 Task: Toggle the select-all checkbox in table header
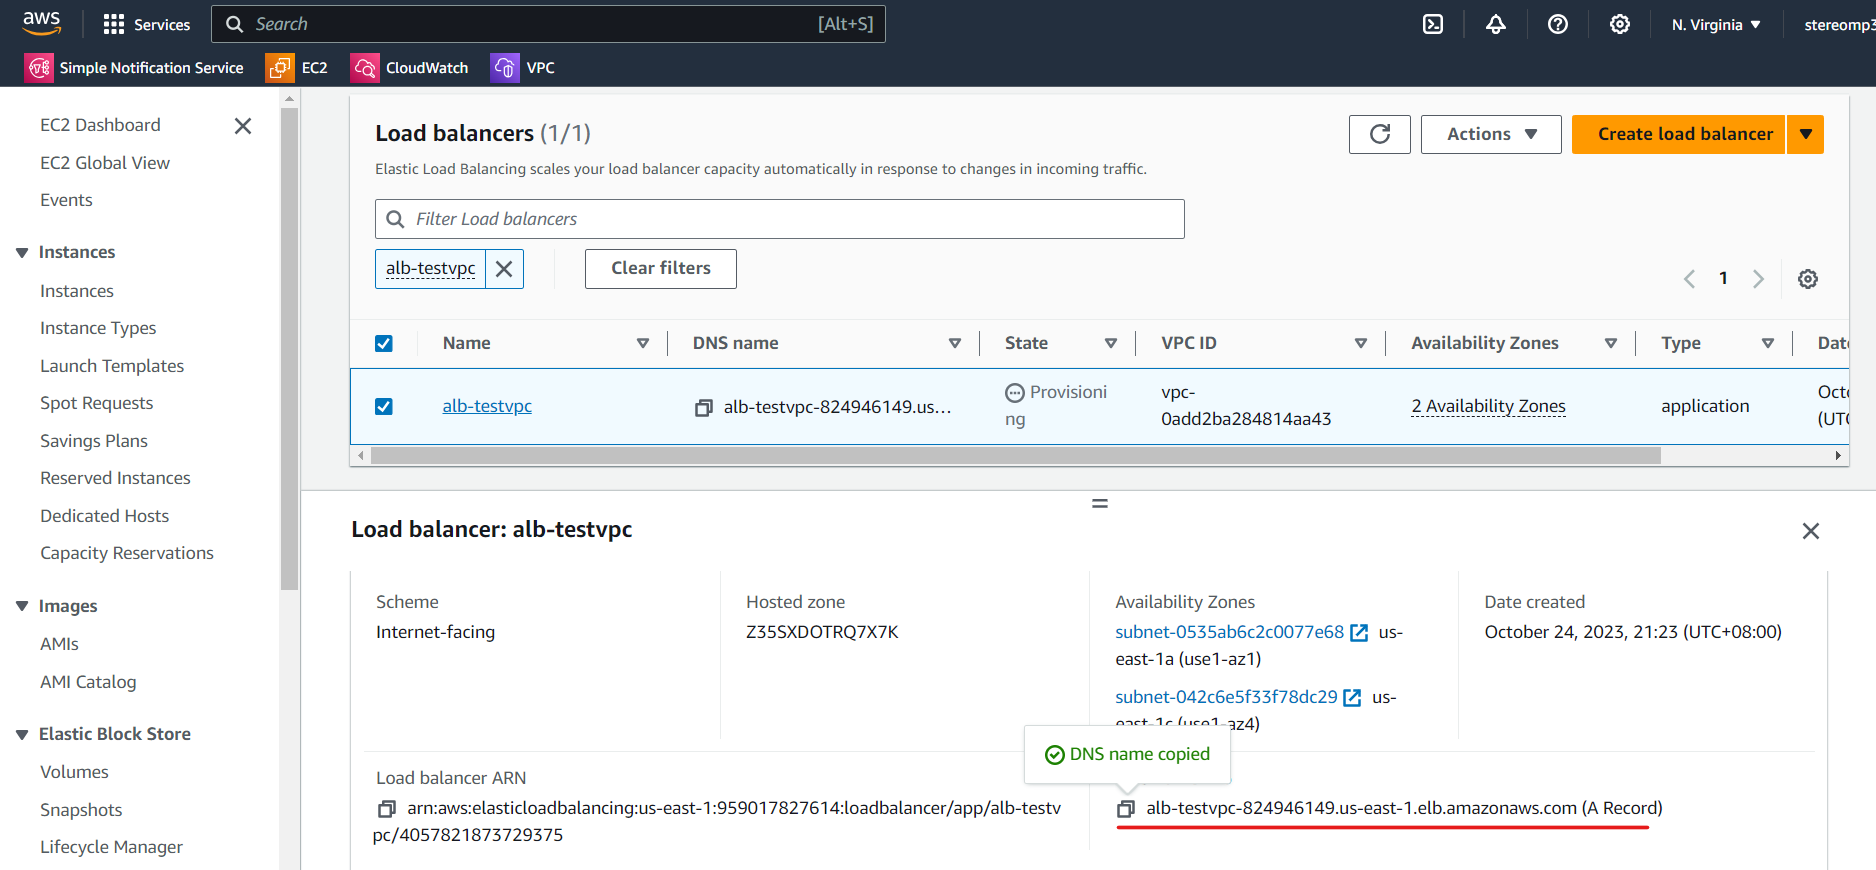point(384,344)
